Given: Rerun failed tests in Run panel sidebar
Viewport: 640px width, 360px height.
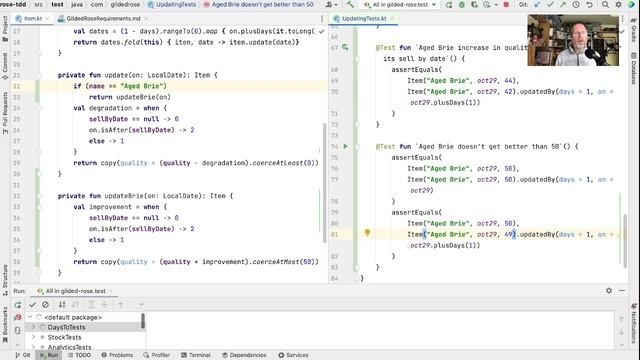Looking at the screenshot, I should (18, 317).
